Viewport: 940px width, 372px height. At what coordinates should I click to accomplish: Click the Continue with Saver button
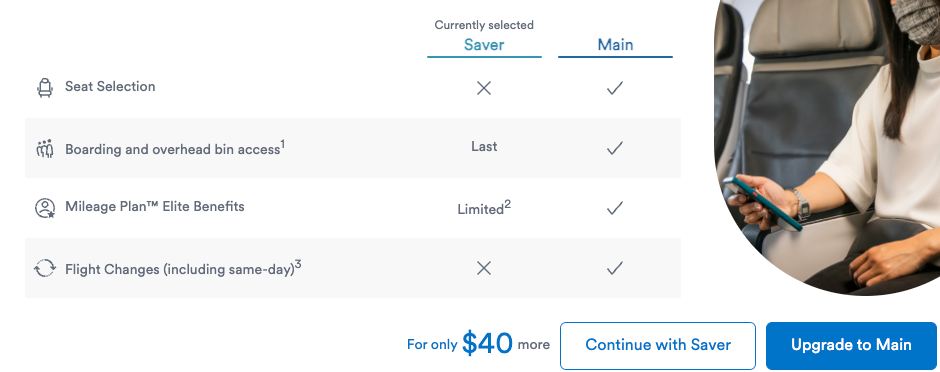click(x=658, y=346)
